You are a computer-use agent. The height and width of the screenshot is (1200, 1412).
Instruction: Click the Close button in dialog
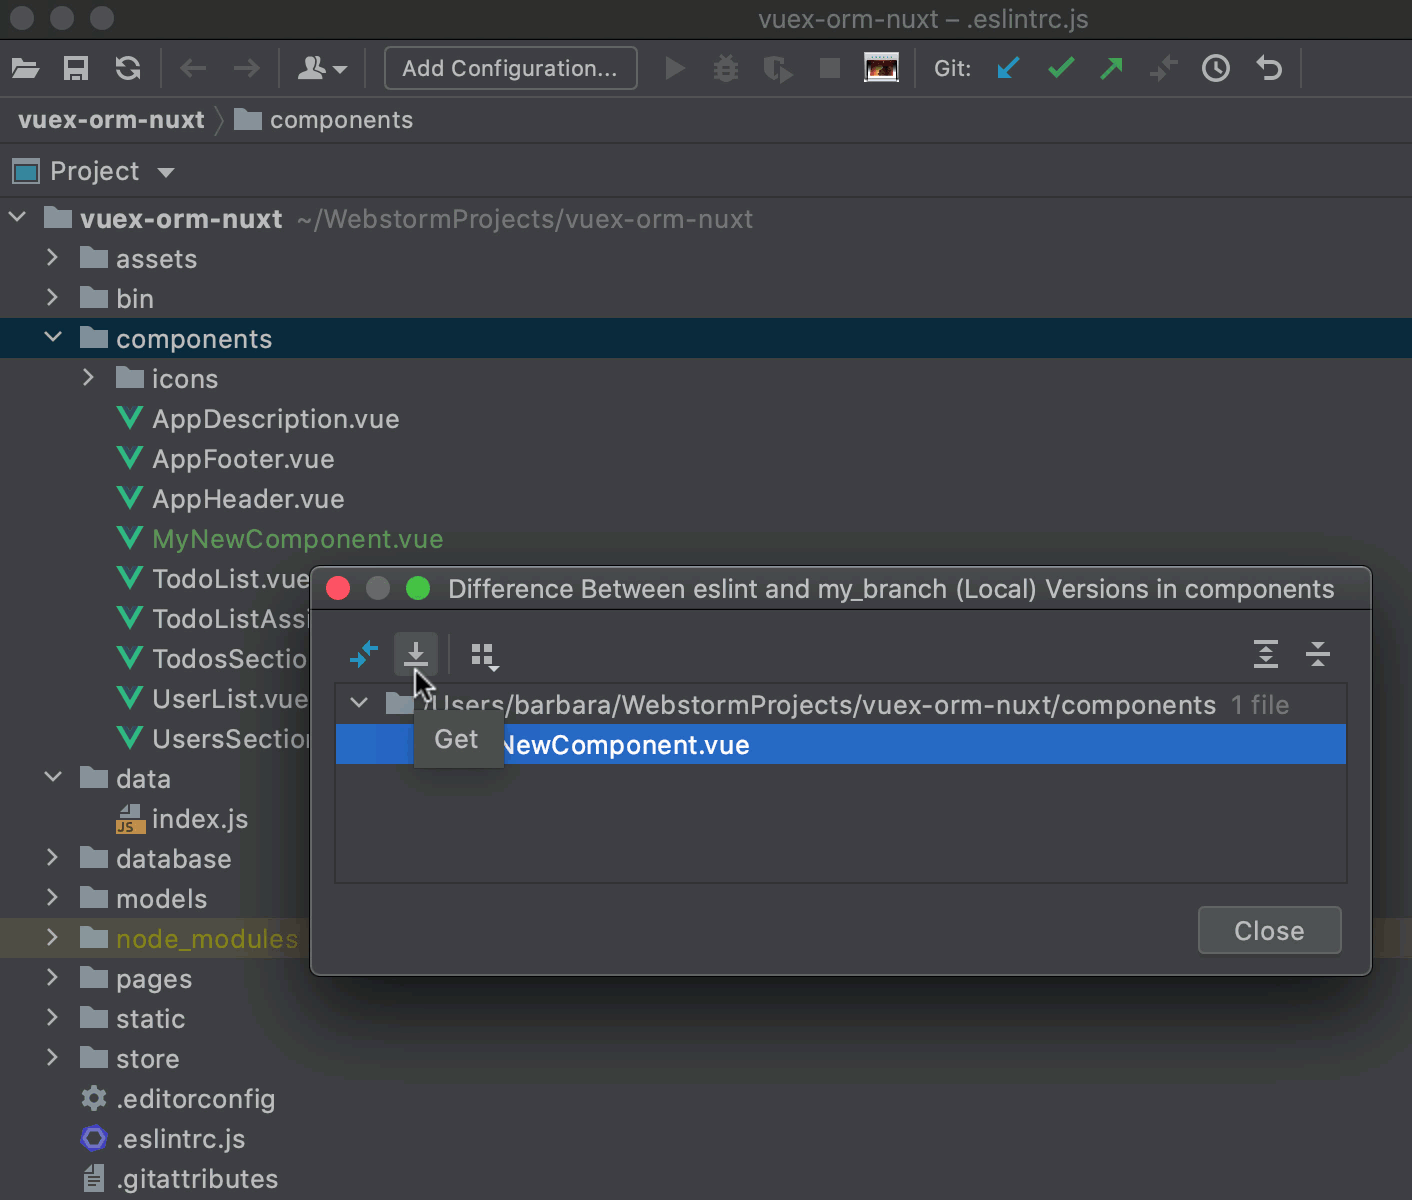click(x=1270, y=930)
